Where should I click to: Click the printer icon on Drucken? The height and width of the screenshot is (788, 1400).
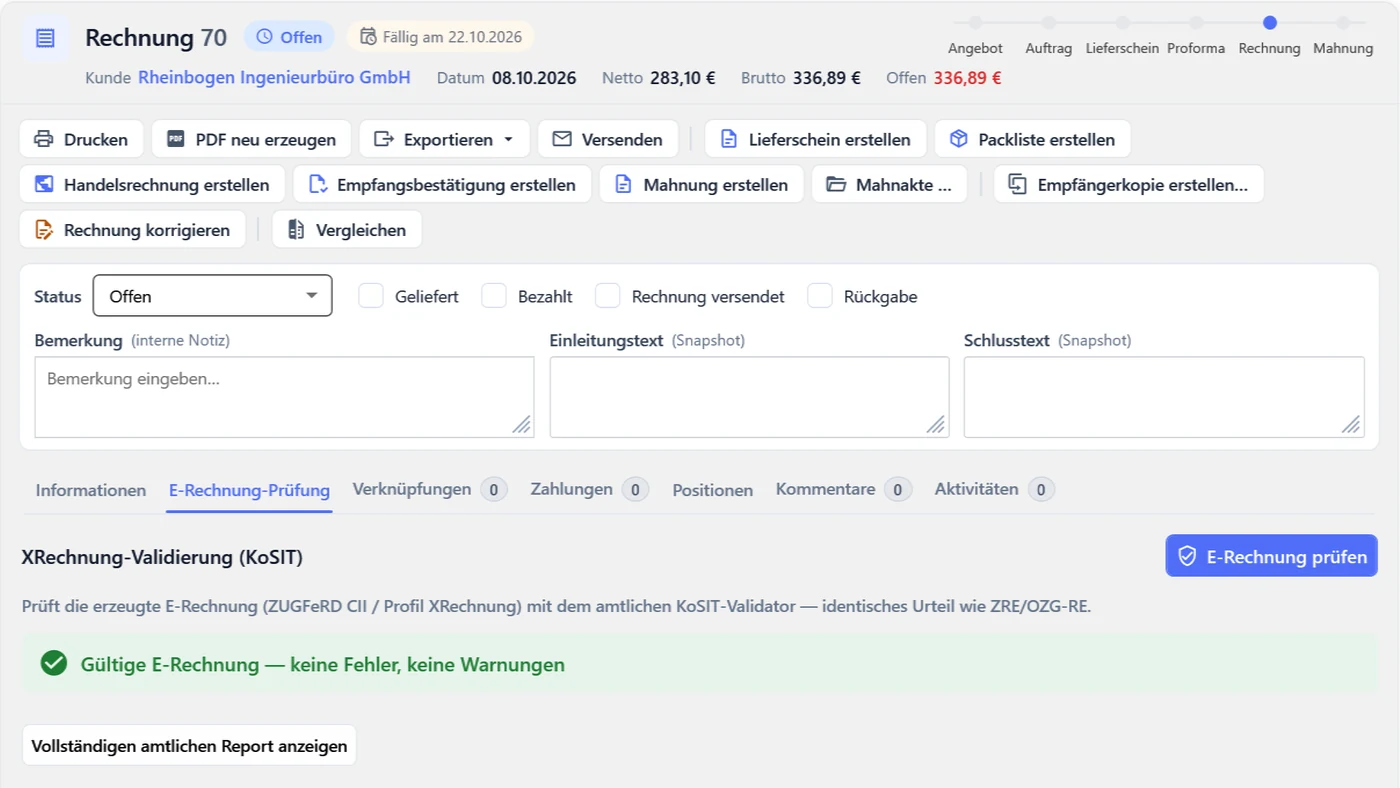43,139
